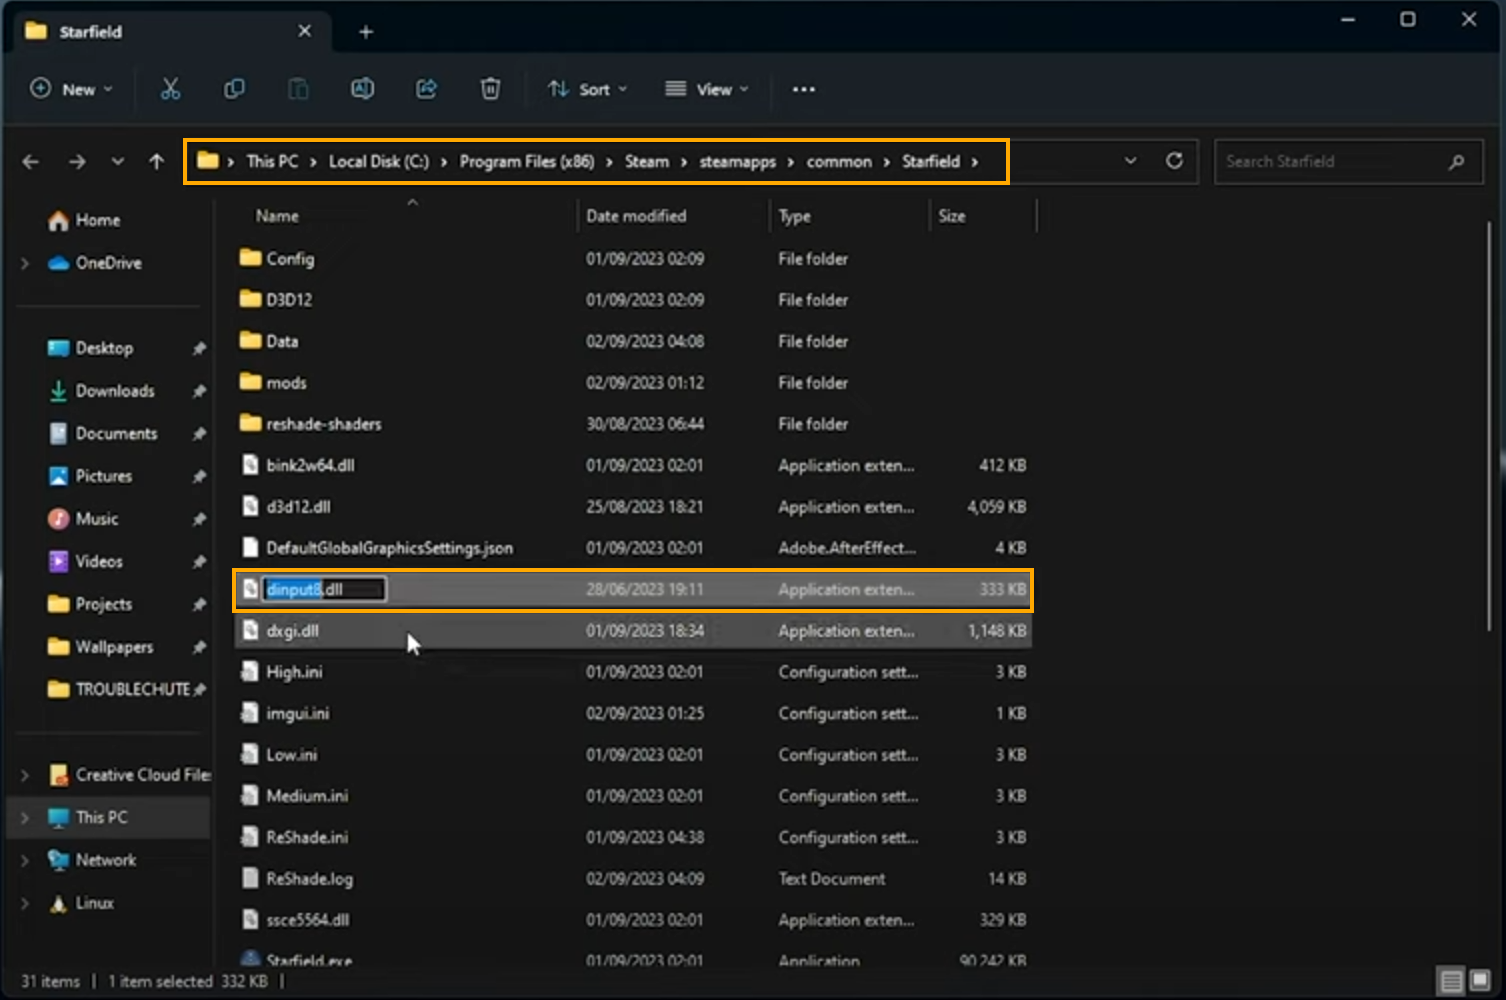Switch to large thumbnails view icon in status bar
1506x1000 pixels.
click(1480, 981)
